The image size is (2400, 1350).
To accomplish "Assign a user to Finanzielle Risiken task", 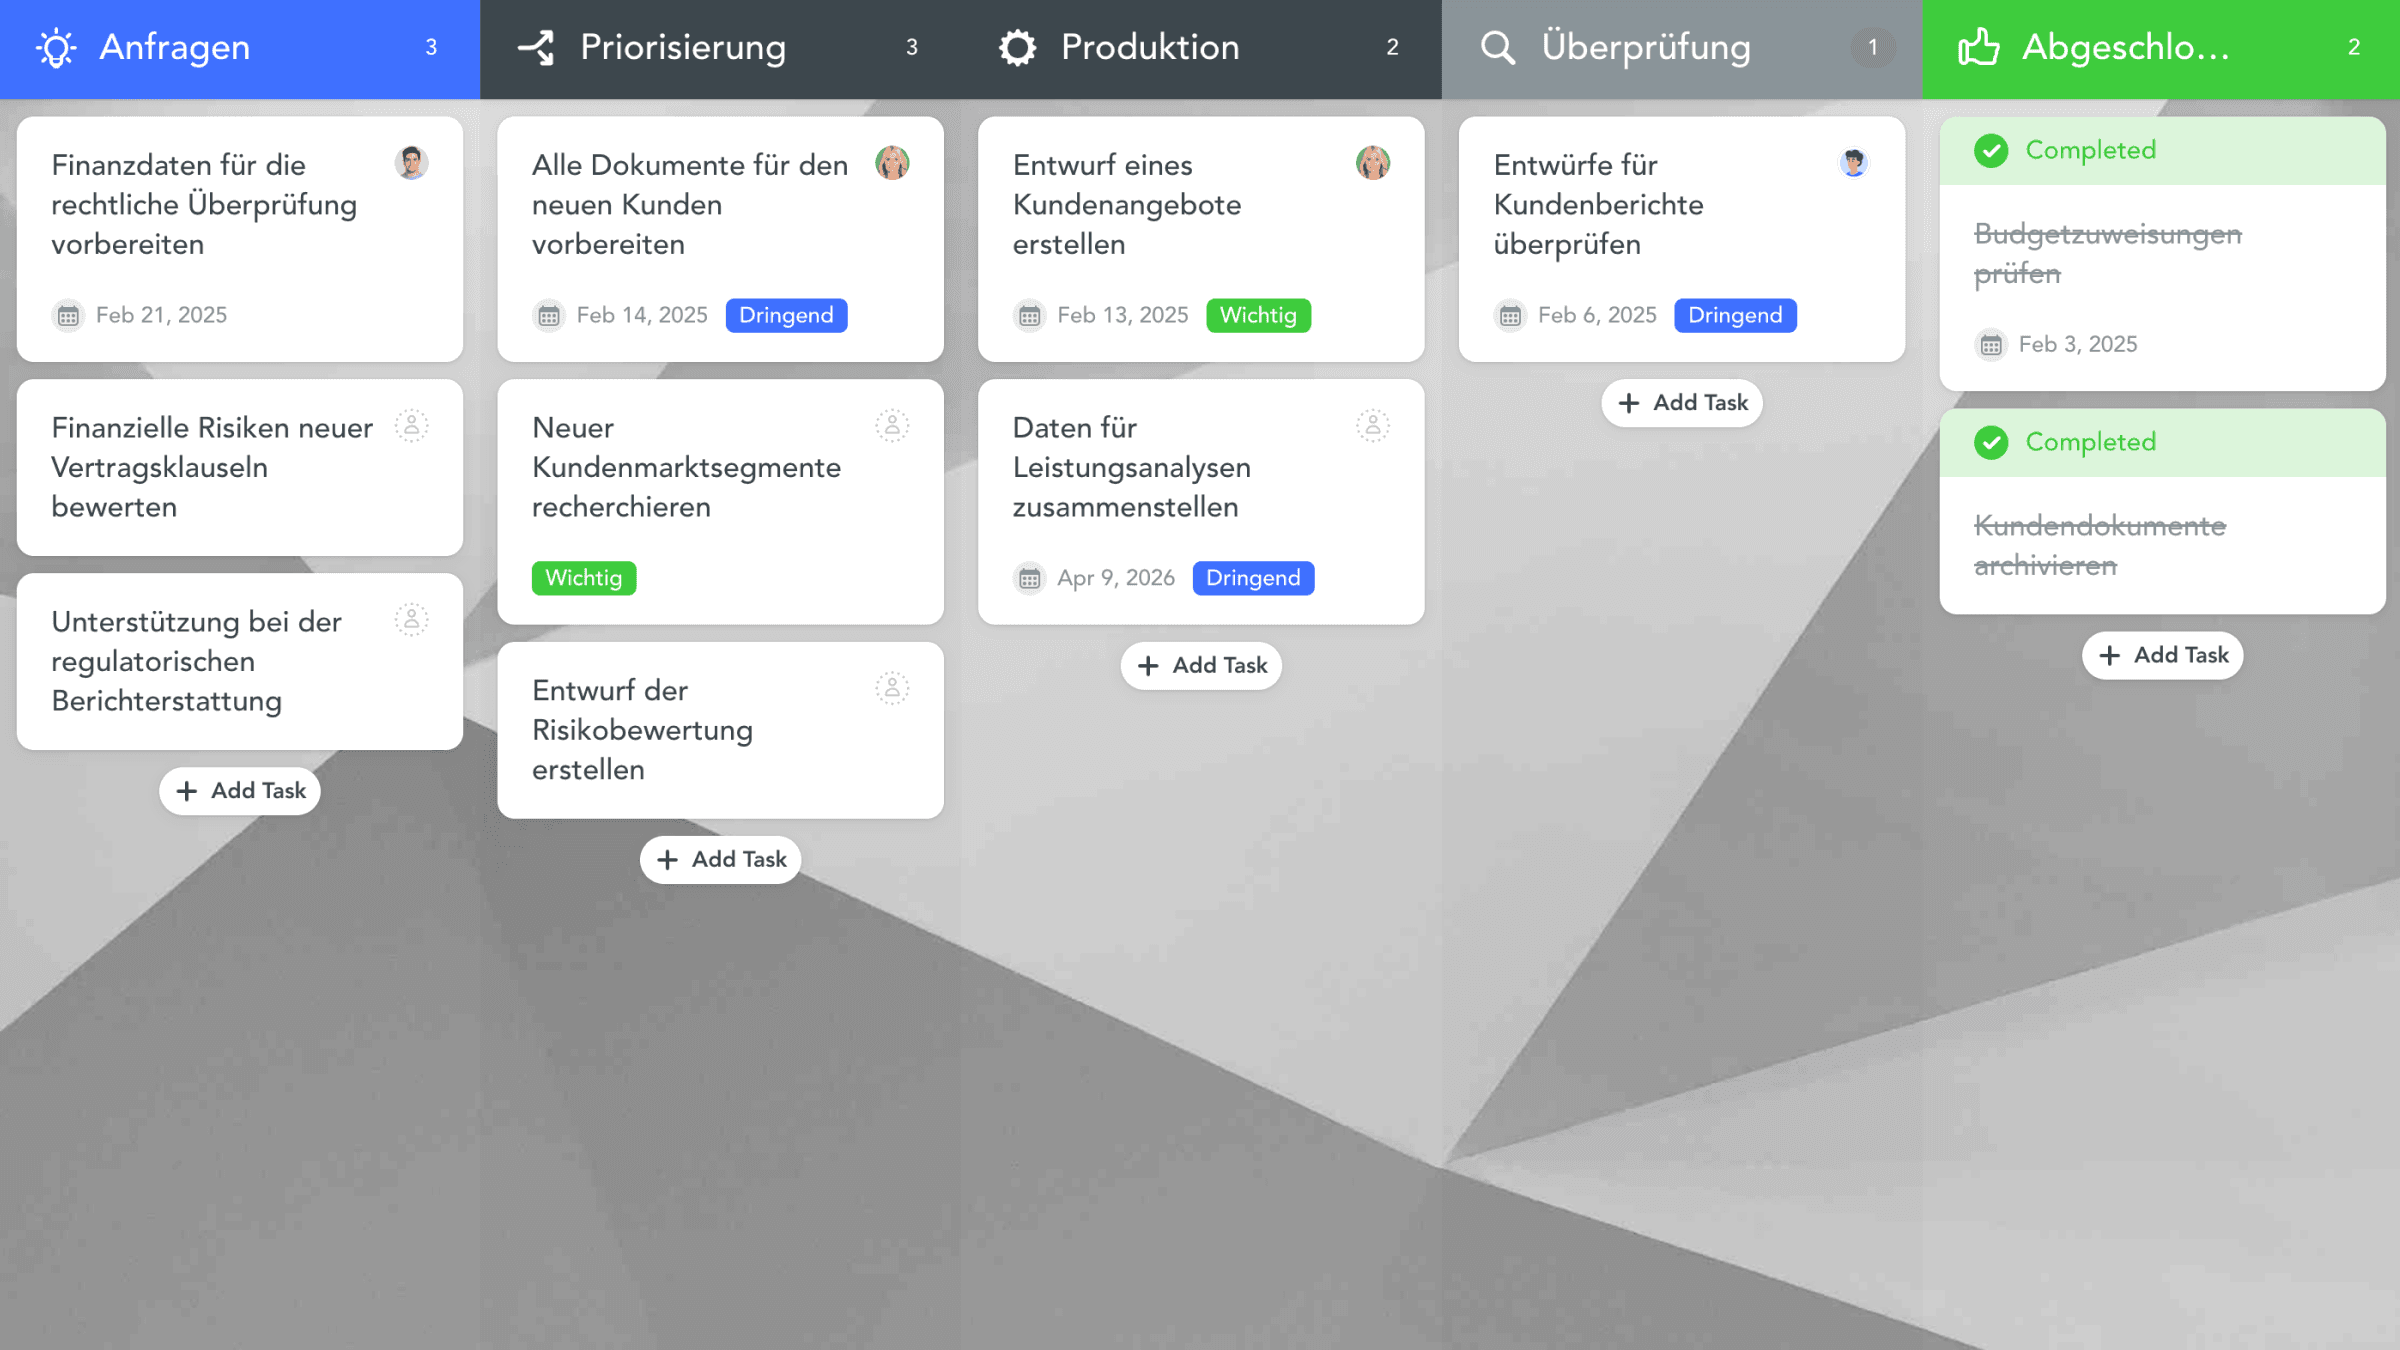I will click(411, 426).
